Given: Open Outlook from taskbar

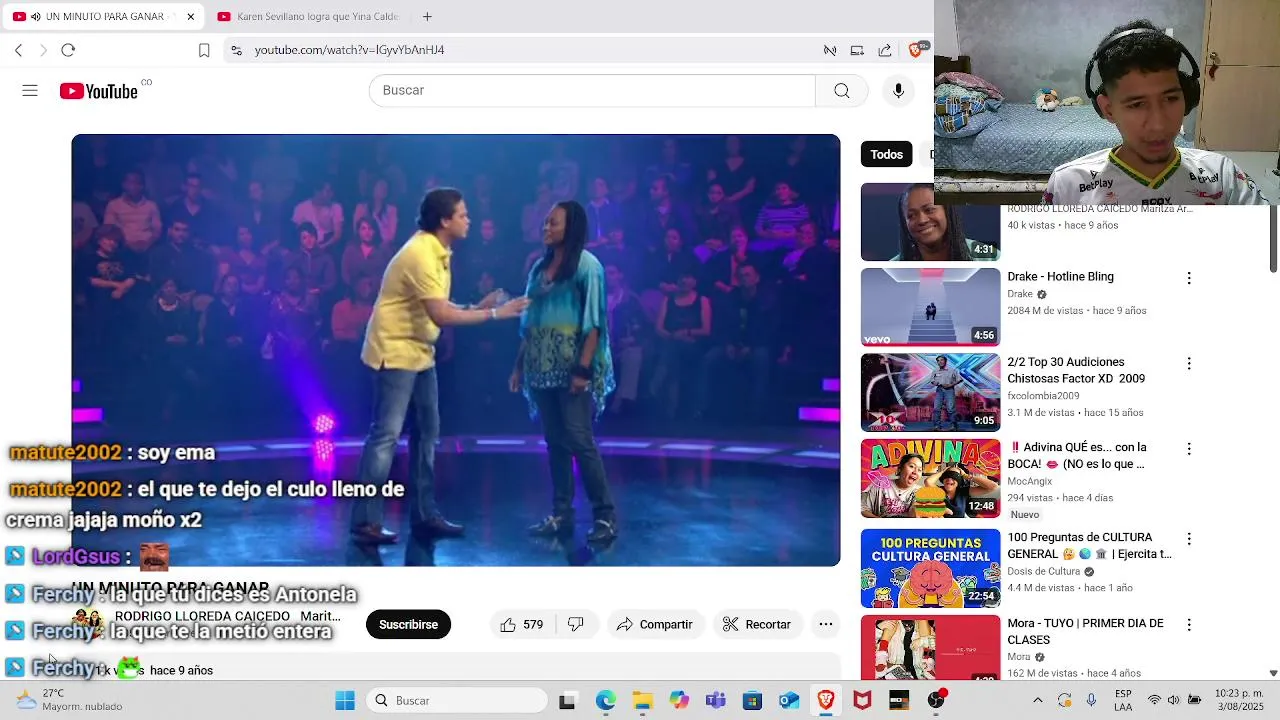Looking at the screenshot, I should 789,701.
